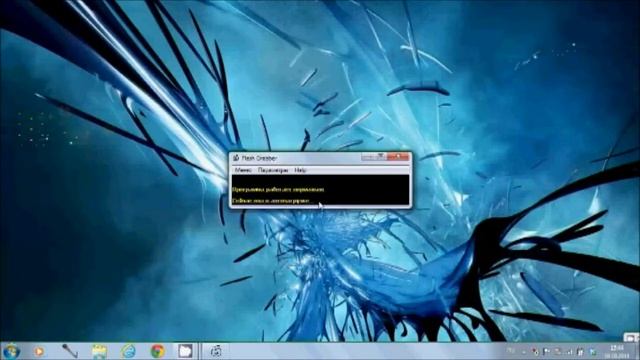Open the microphone app on taskbar
Image resolution: width=640 pixels, height=360 pixels.
coord(70,351)
